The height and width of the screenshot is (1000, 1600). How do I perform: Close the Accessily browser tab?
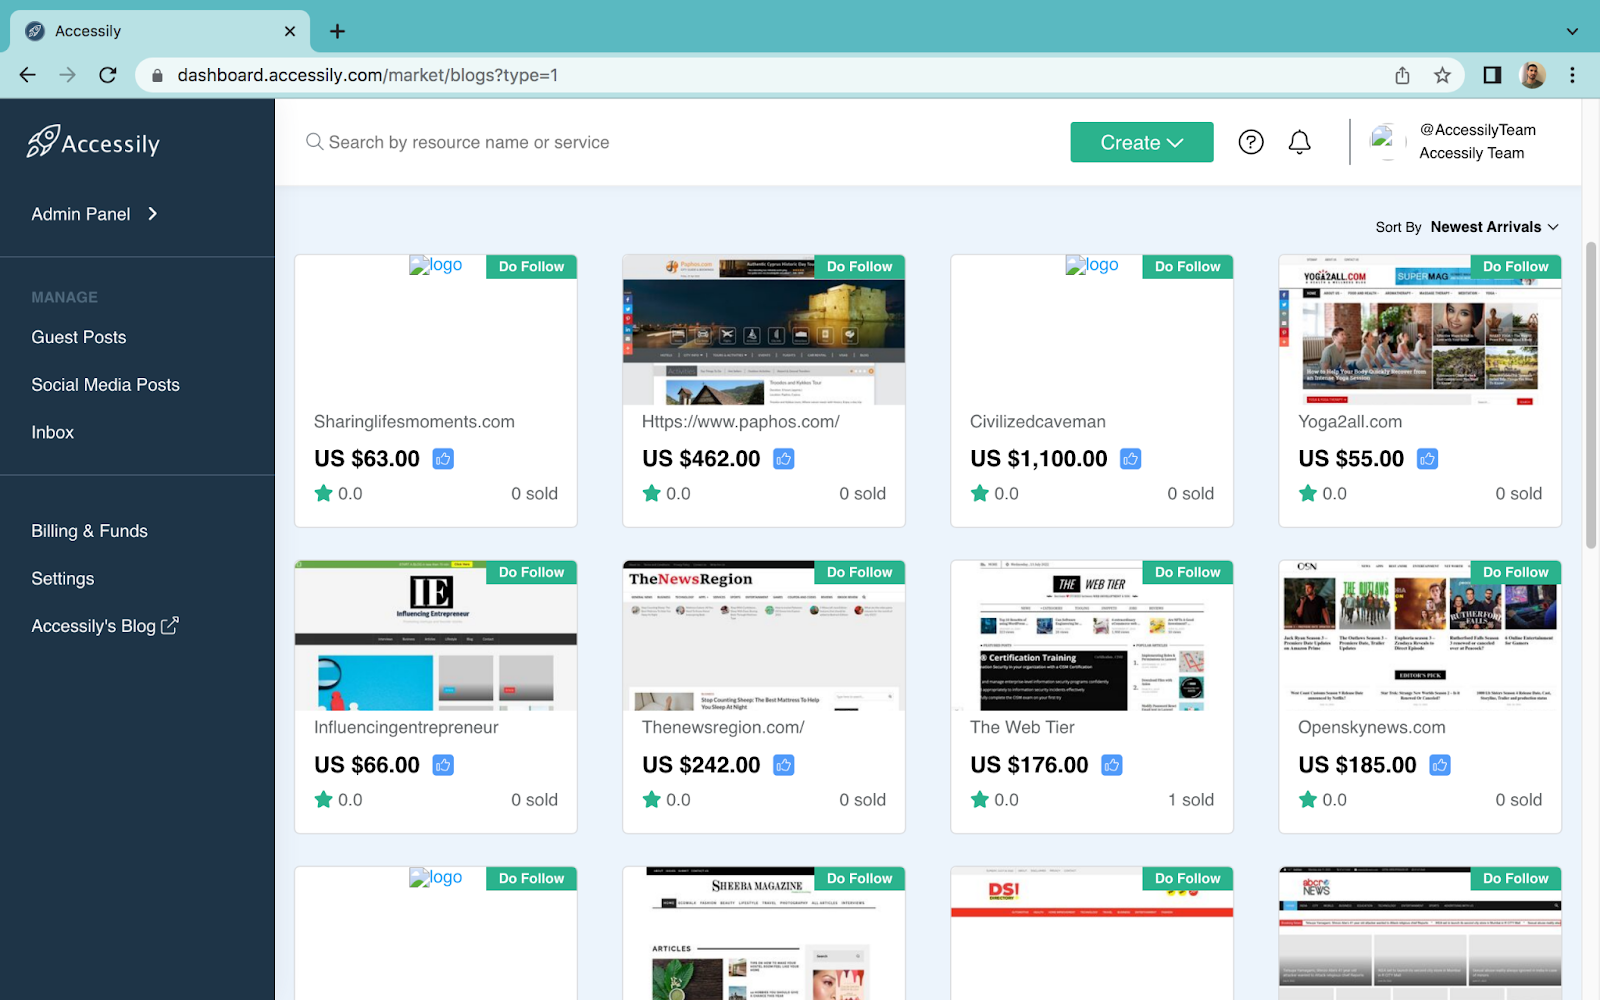pos(290,31)
